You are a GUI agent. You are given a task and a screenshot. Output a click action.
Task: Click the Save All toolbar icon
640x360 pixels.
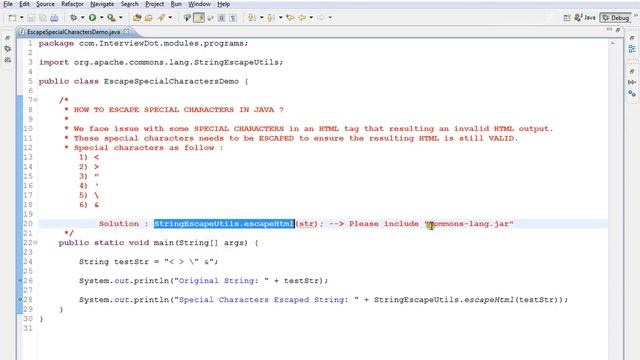coord(42,18)
